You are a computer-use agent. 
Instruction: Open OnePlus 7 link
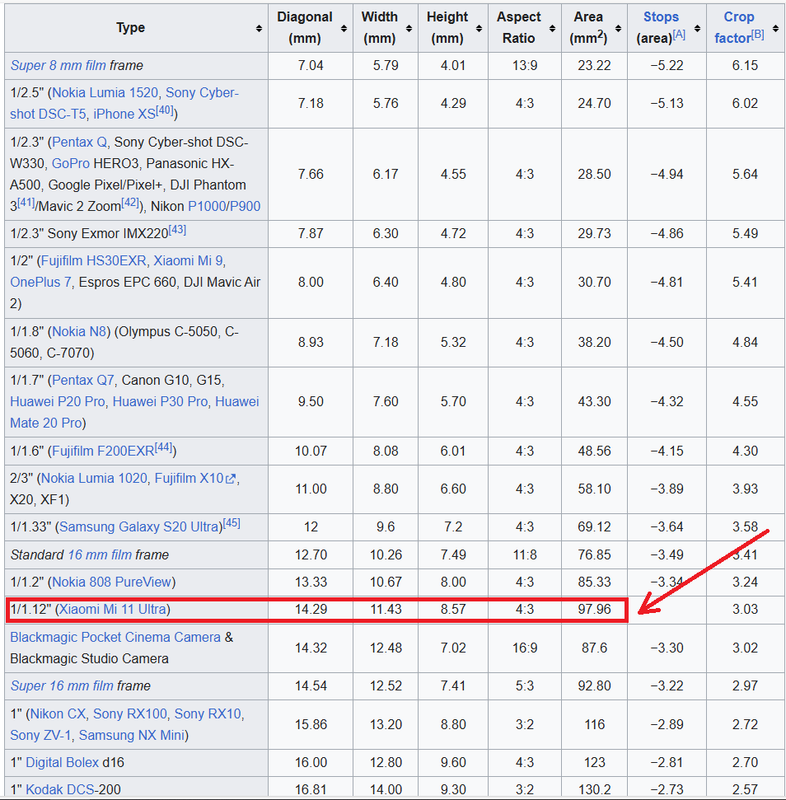click(x=41, y=282)
